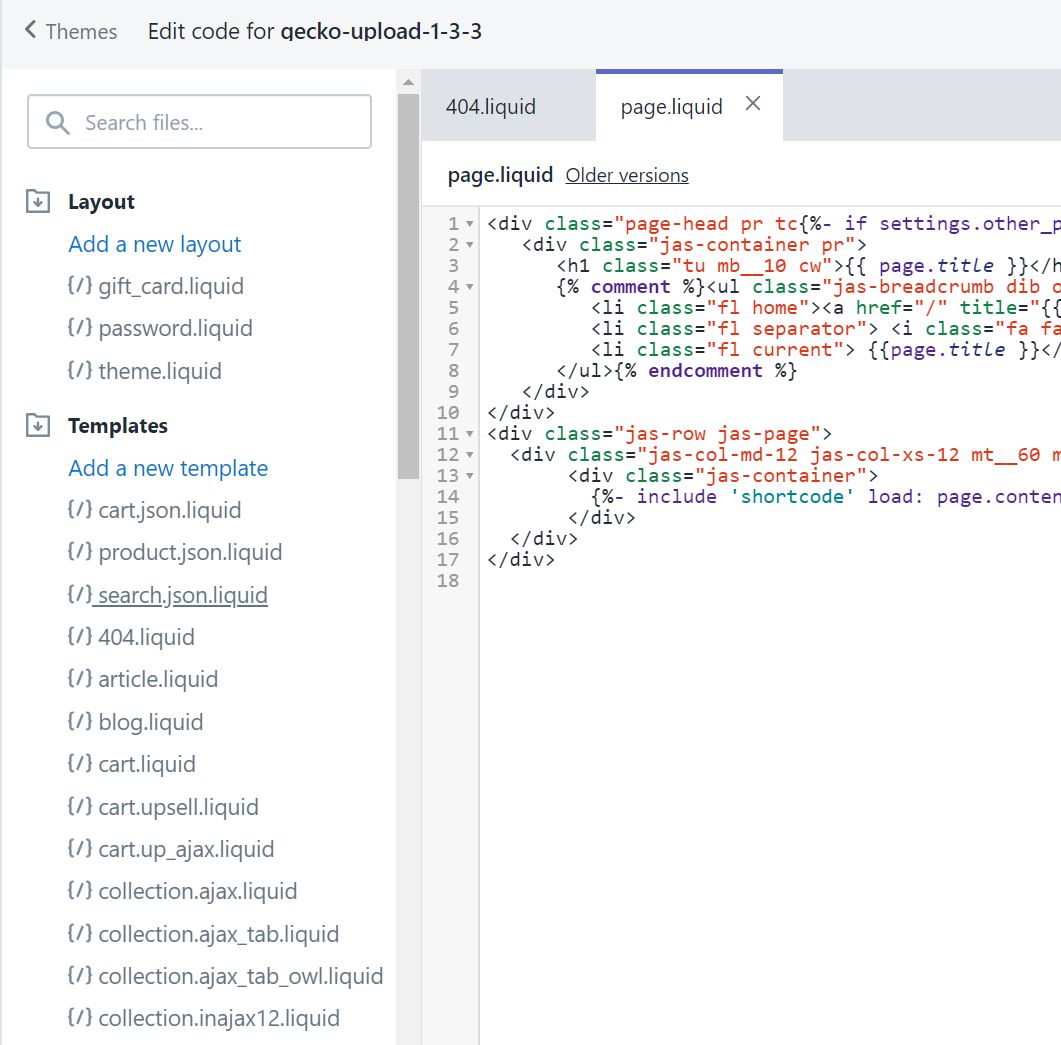The width and height of the screenshot is (1061, 1045).
Task: Collapse the Layout folder icon
Action: 38,202
